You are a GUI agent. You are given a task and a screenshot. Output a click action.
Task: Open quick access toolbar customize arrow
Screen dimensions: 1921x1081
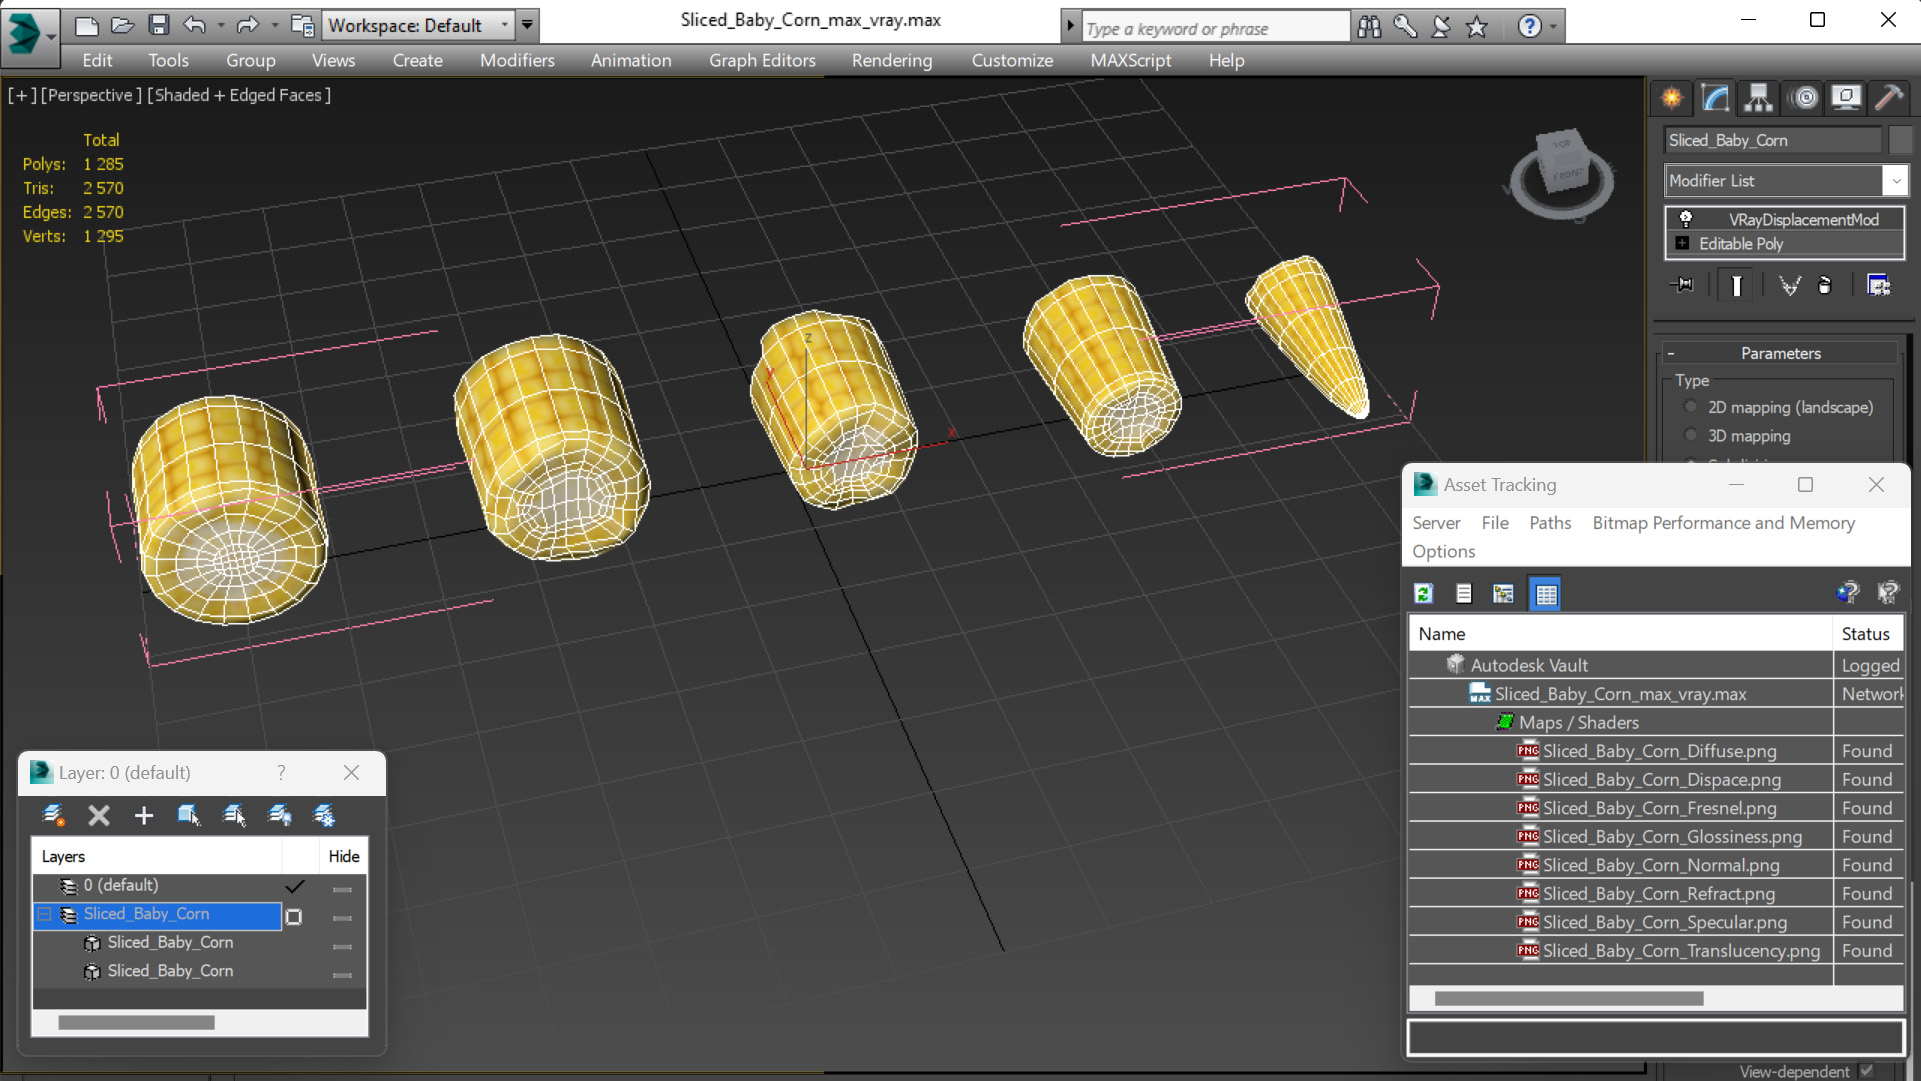527,25
